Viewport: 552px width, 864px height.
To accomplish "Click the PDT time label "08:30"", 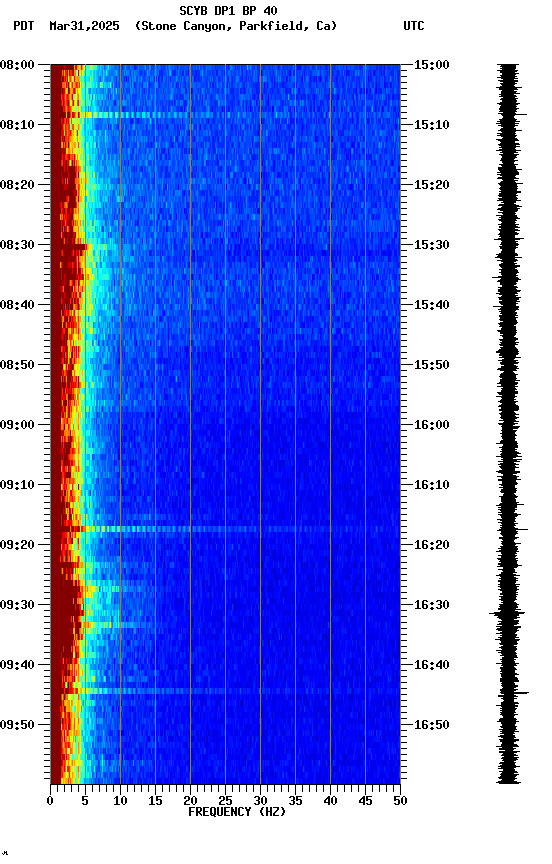I will 17,245.
